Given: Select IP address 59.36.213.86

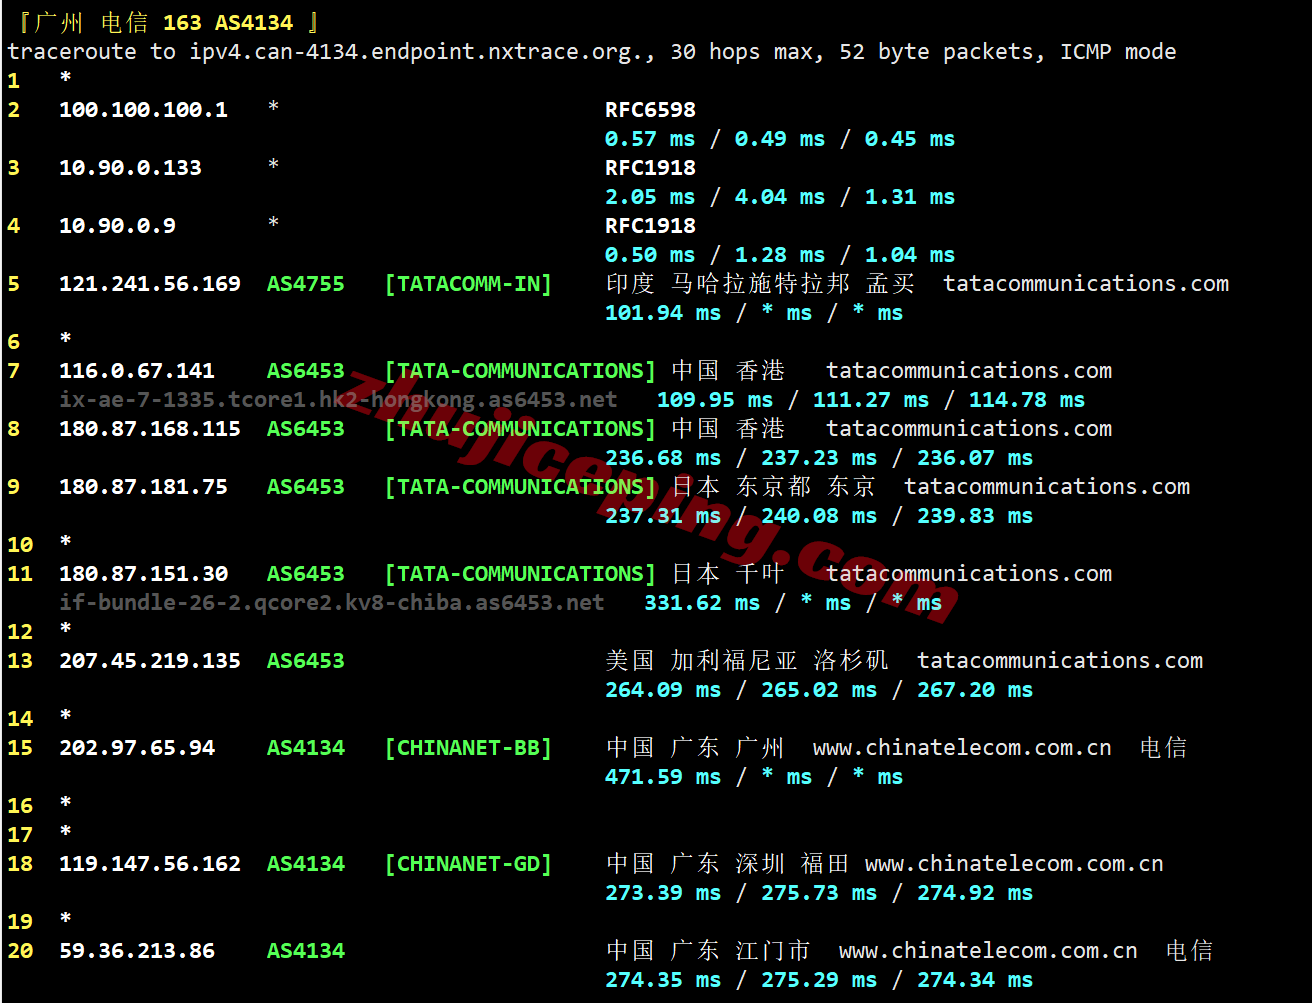Looking at the screenshot, I should pyautogui.click(x=137, y=951).
